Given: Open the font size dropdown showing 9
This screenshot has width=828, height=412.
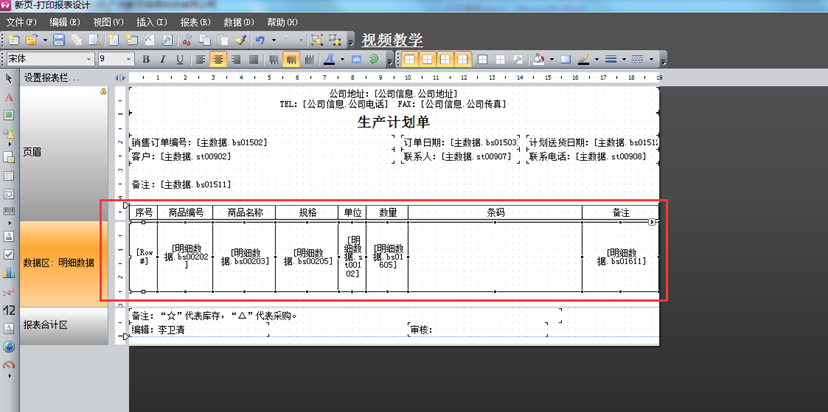Looking at the screenshot, I should coord(131,59).
